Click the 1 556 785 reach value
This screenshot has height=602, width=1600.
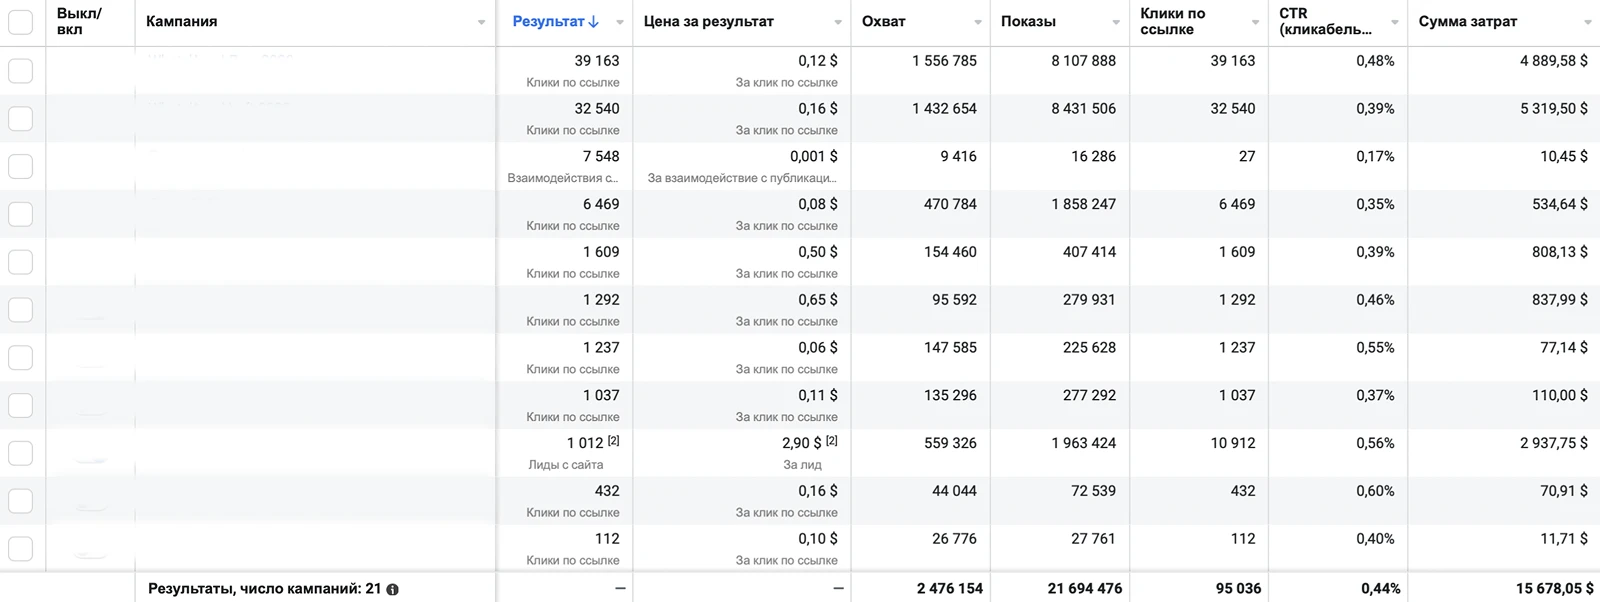944,61
